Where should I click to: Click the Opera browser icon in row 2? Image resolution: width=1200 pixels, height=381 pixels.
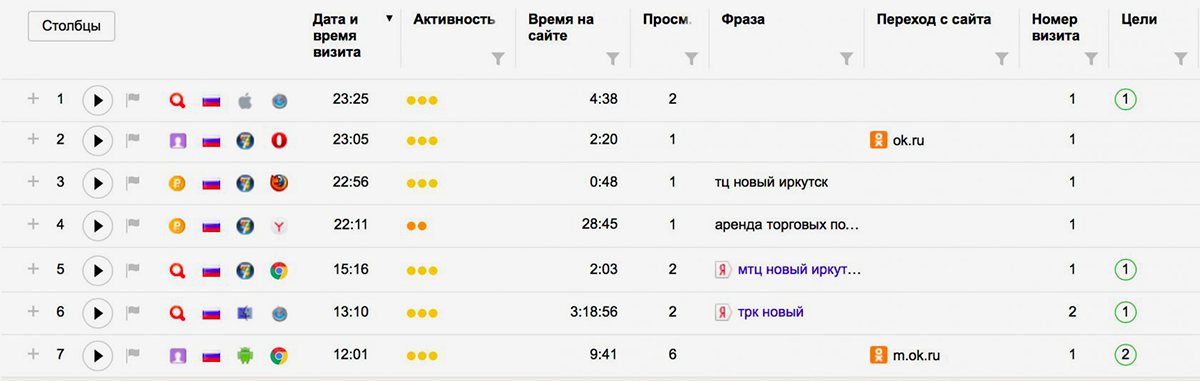click(279, 141)
